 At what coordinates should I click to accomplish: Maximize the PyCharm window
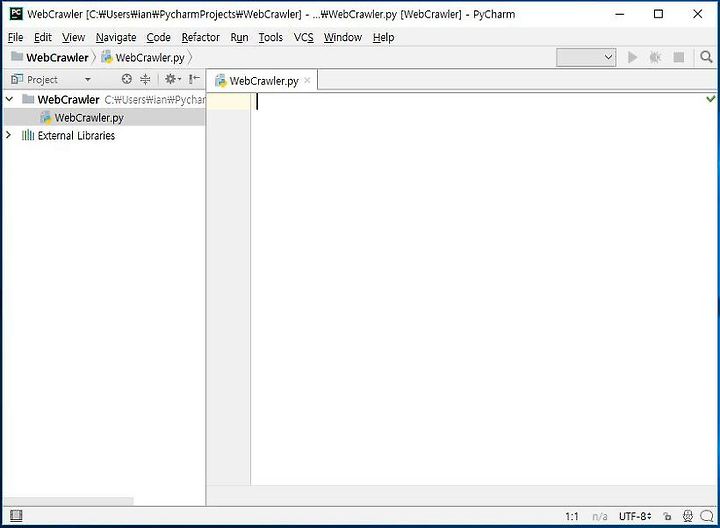[x=658, y=14]
